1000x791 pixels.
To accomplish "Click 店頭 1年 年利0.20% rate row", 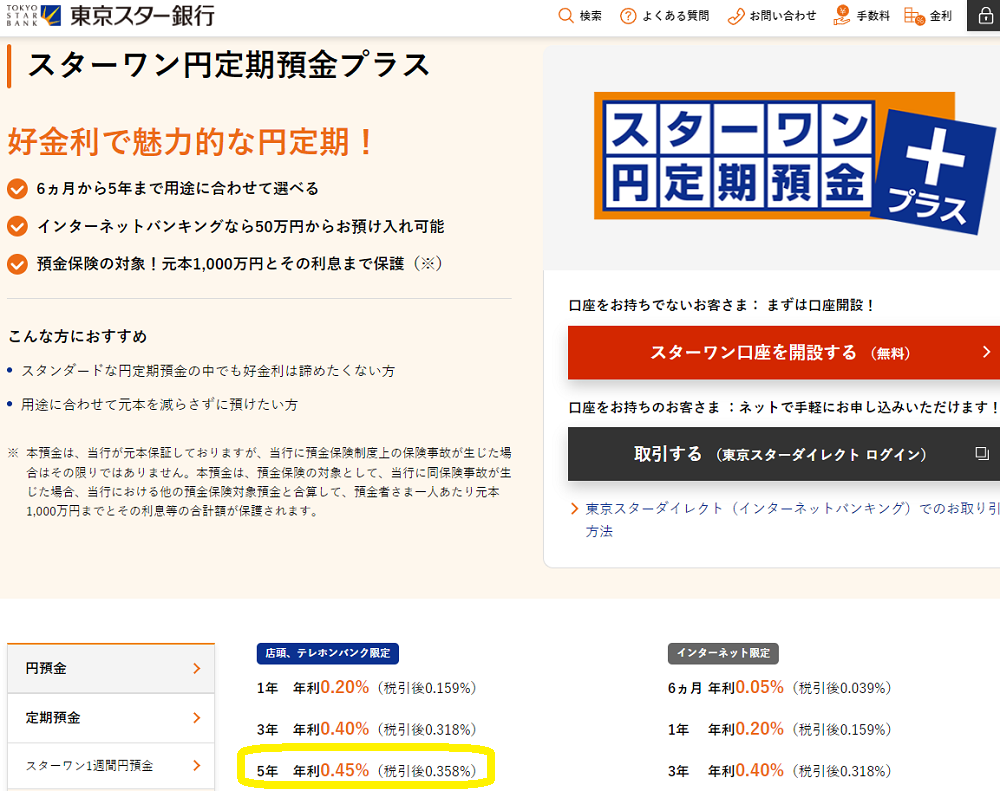I will (367, 688).
